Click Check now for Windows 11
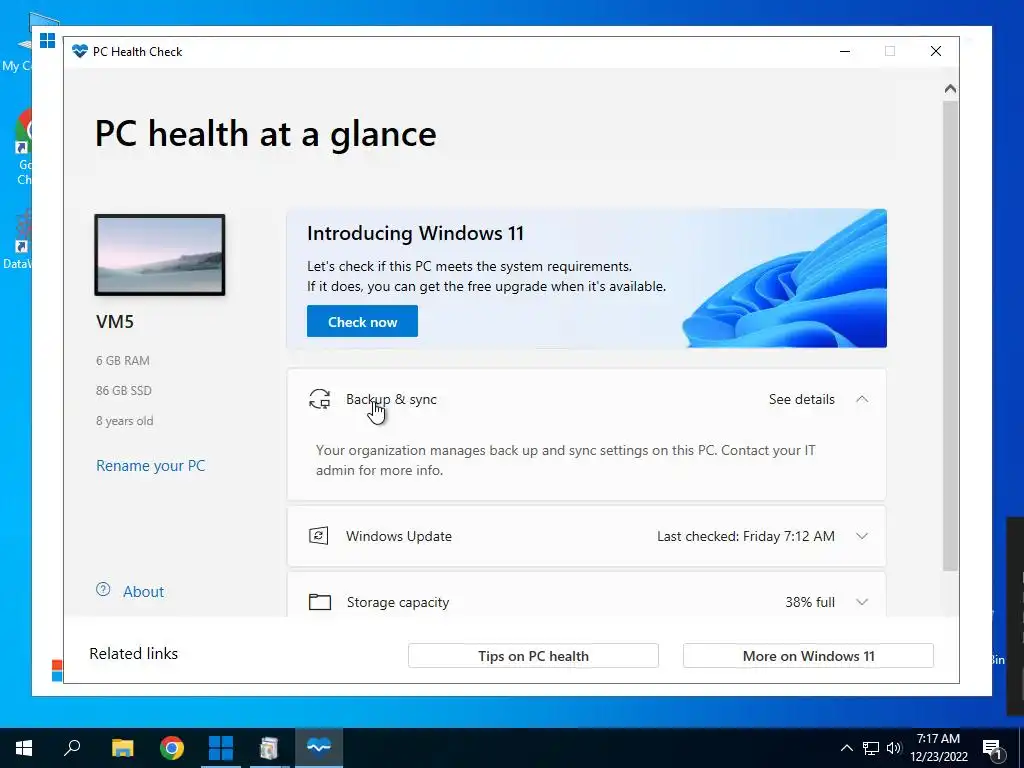 [362, 321]
